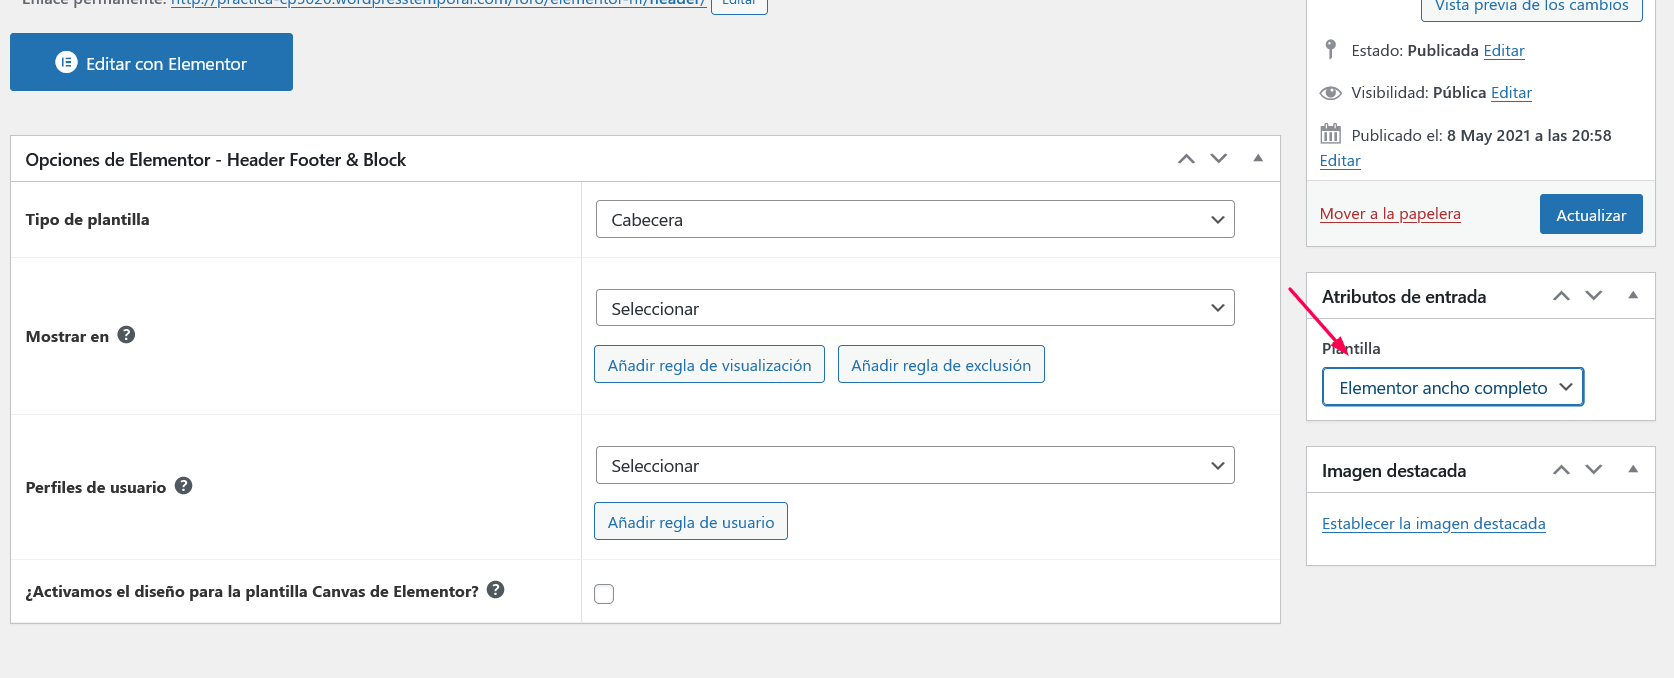Edit the publication date
Viewport: 1674px width, 678px height.
[1340, 160]
